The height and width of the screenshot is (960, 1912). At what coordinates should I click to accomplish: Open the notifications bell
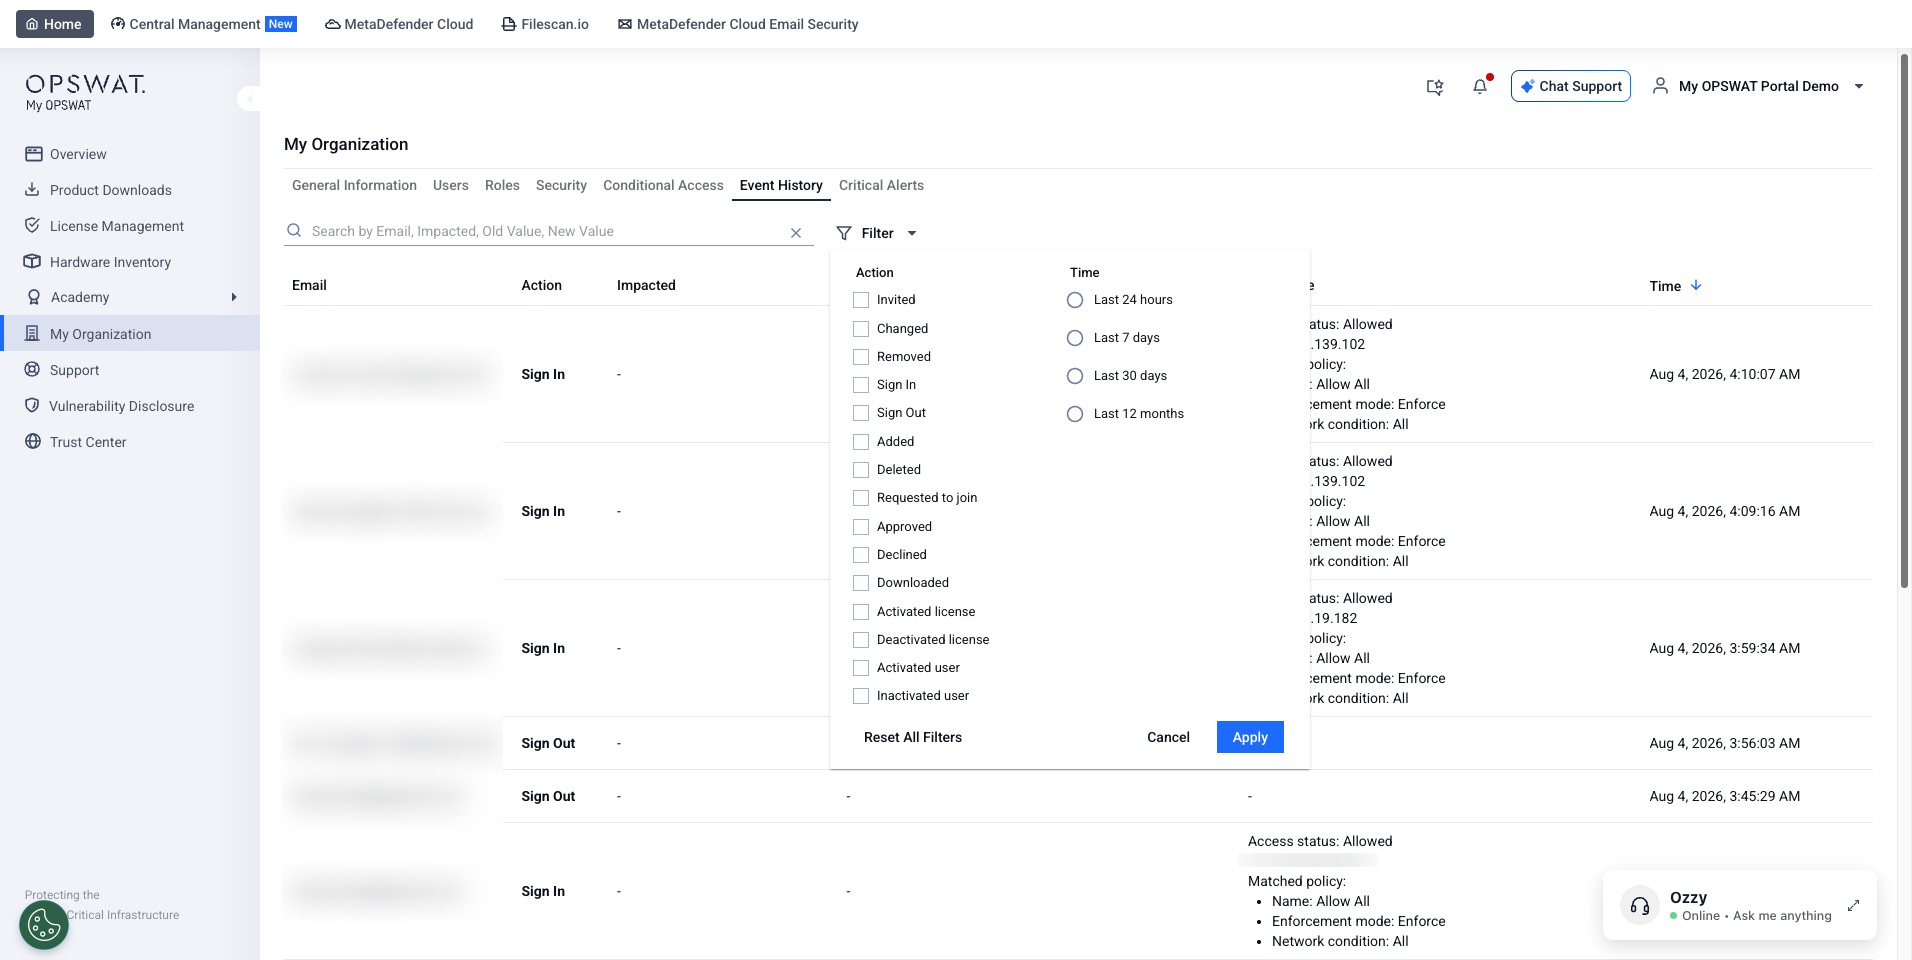tap(1480, 87)
